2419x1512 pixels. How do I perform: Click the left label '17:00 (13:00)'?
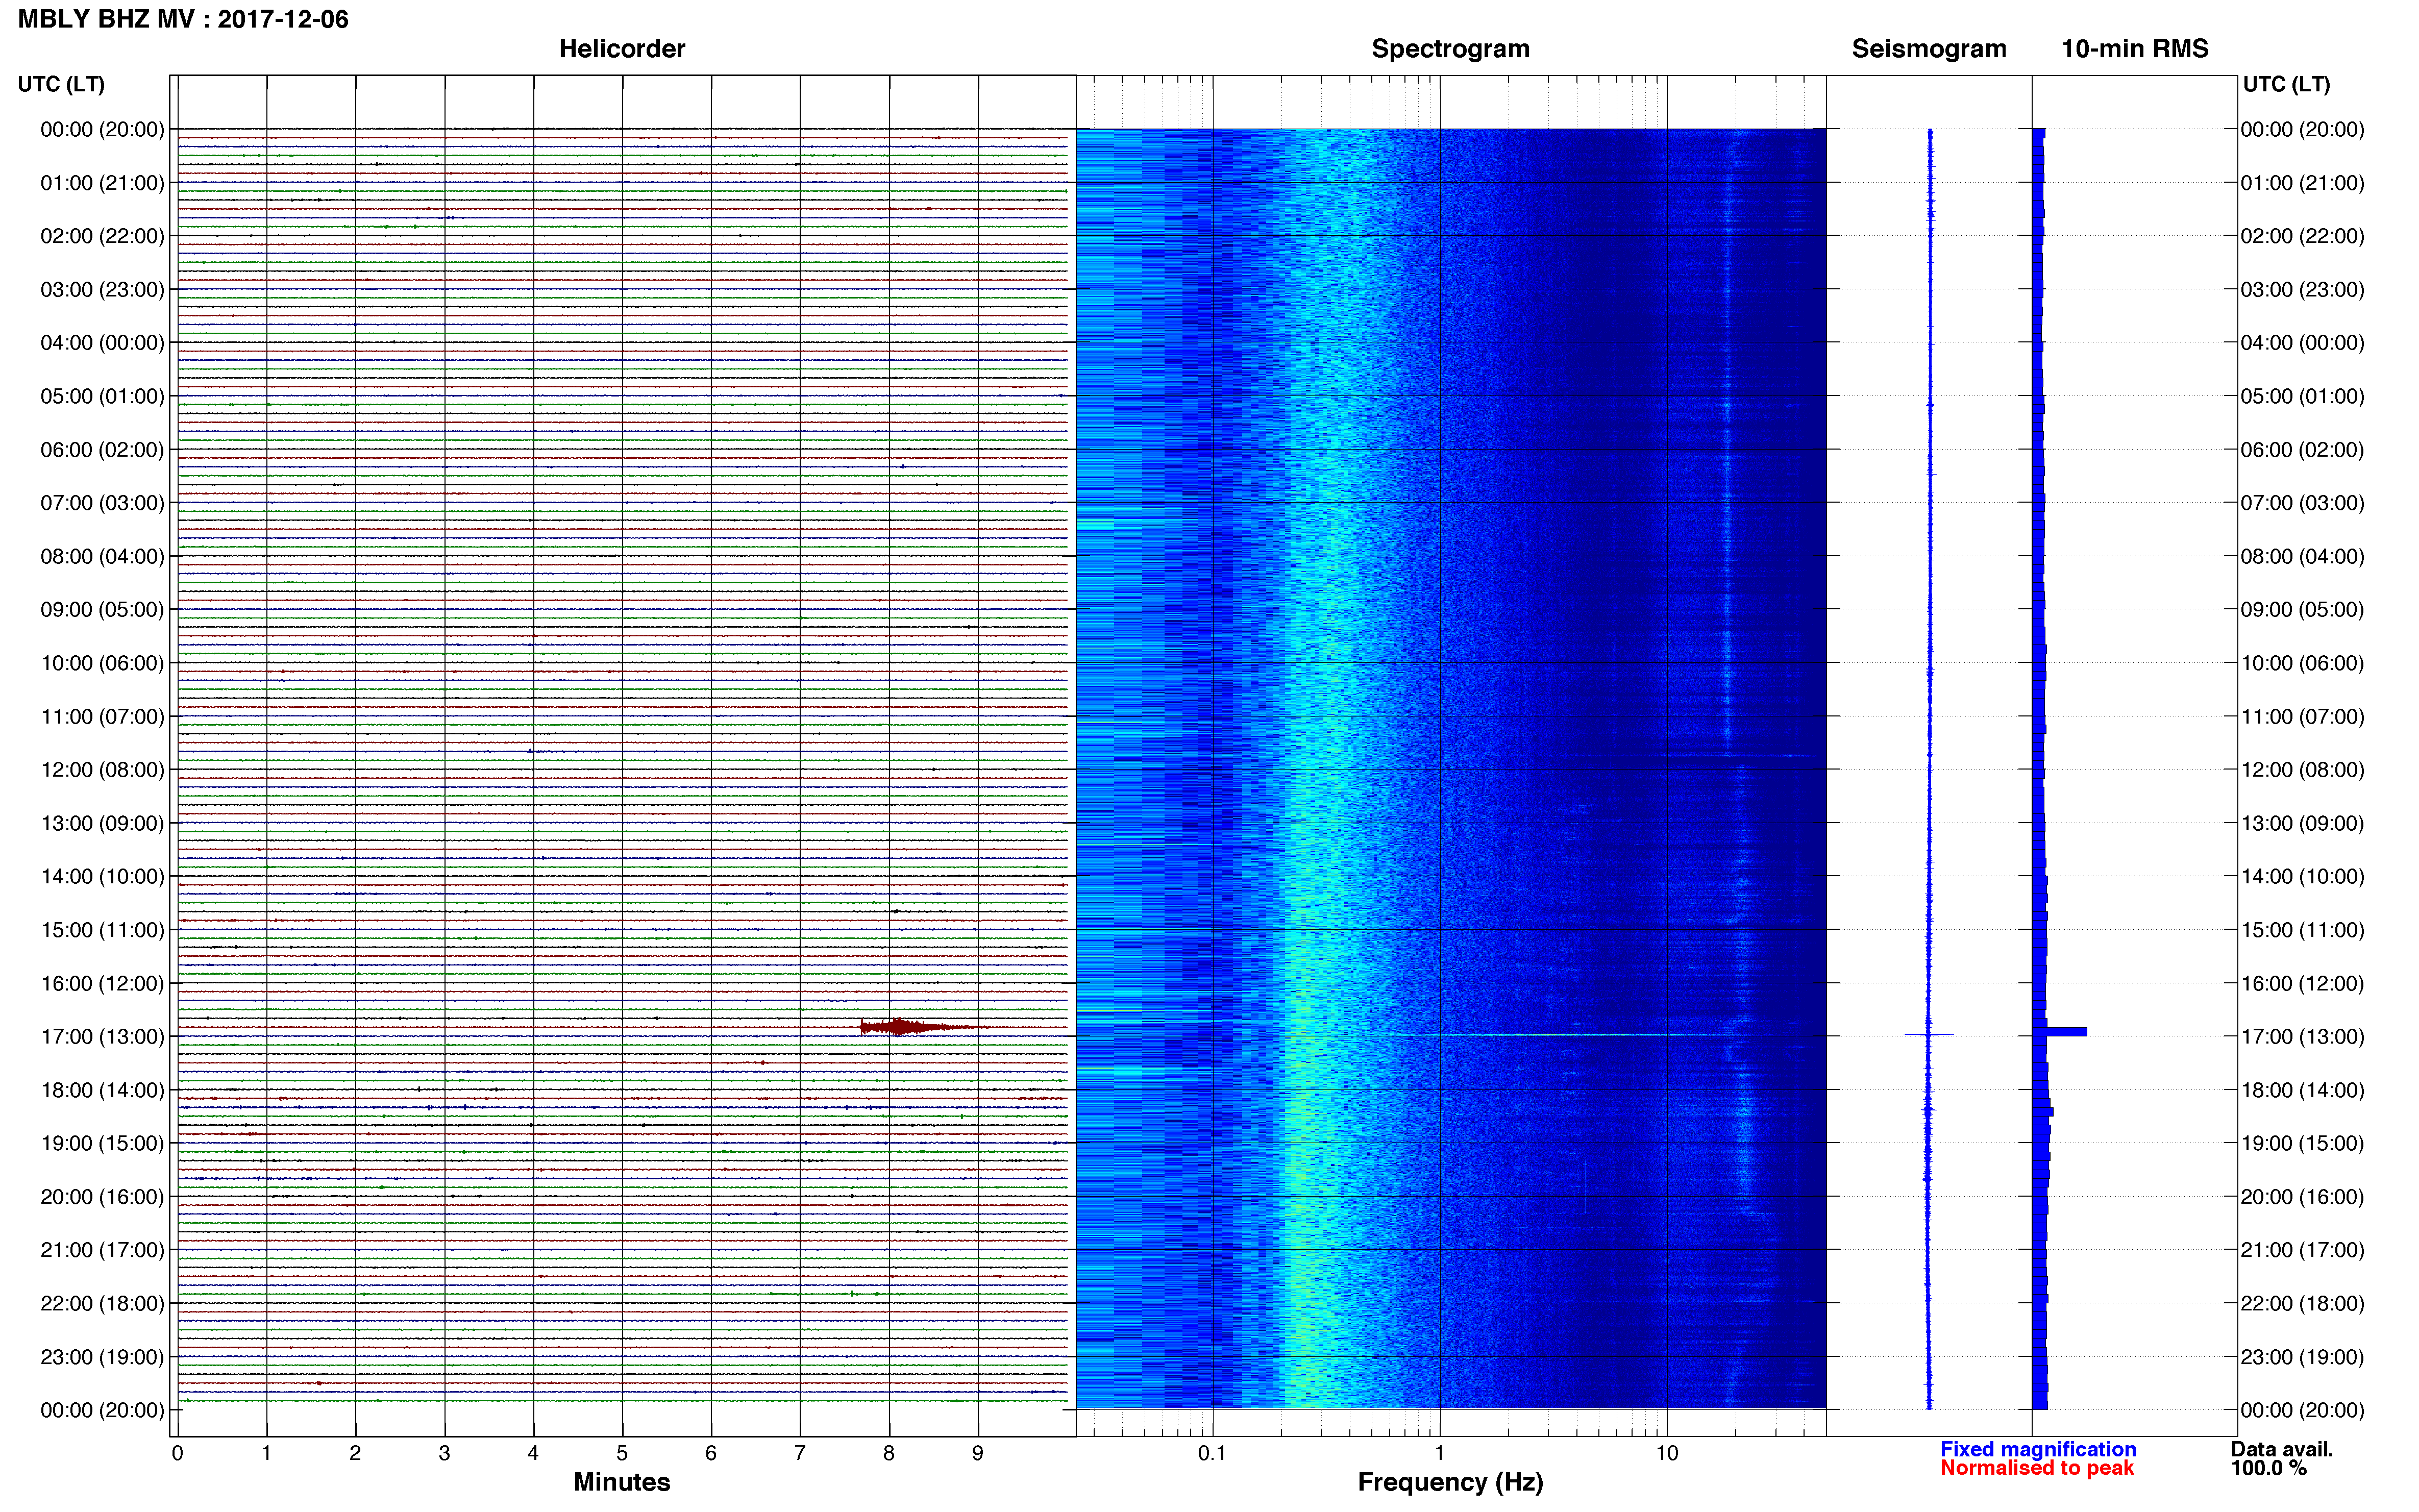(x=102, y=1036)
